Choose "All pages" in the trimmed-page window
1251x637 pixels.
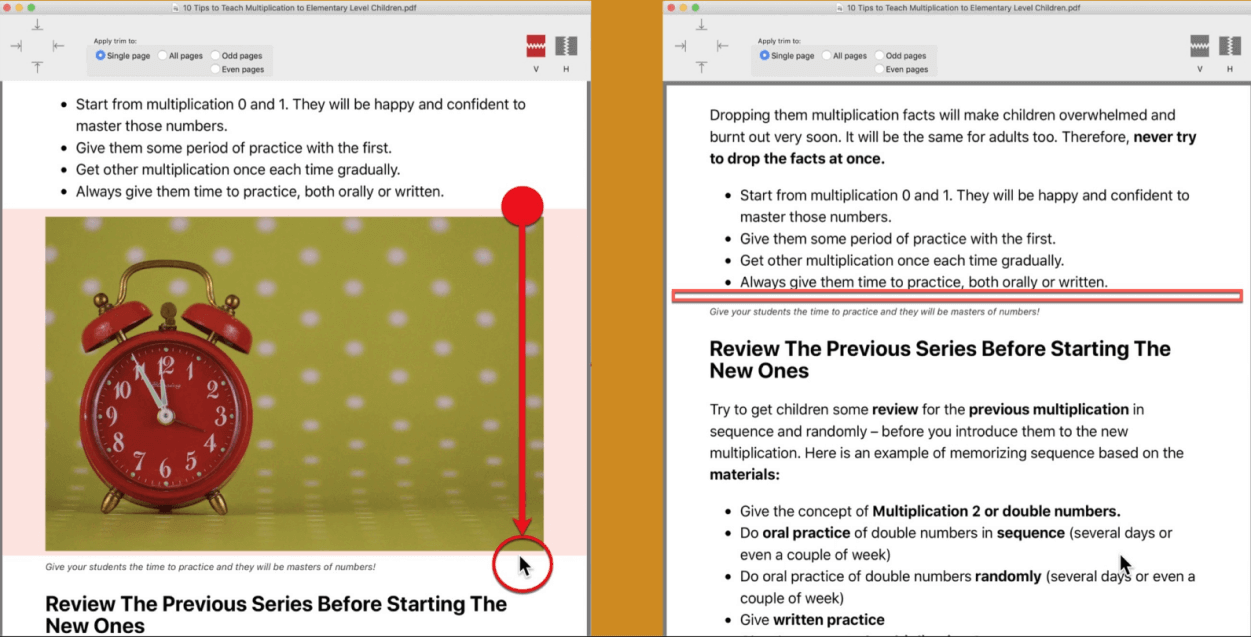[x=826, y=56]
